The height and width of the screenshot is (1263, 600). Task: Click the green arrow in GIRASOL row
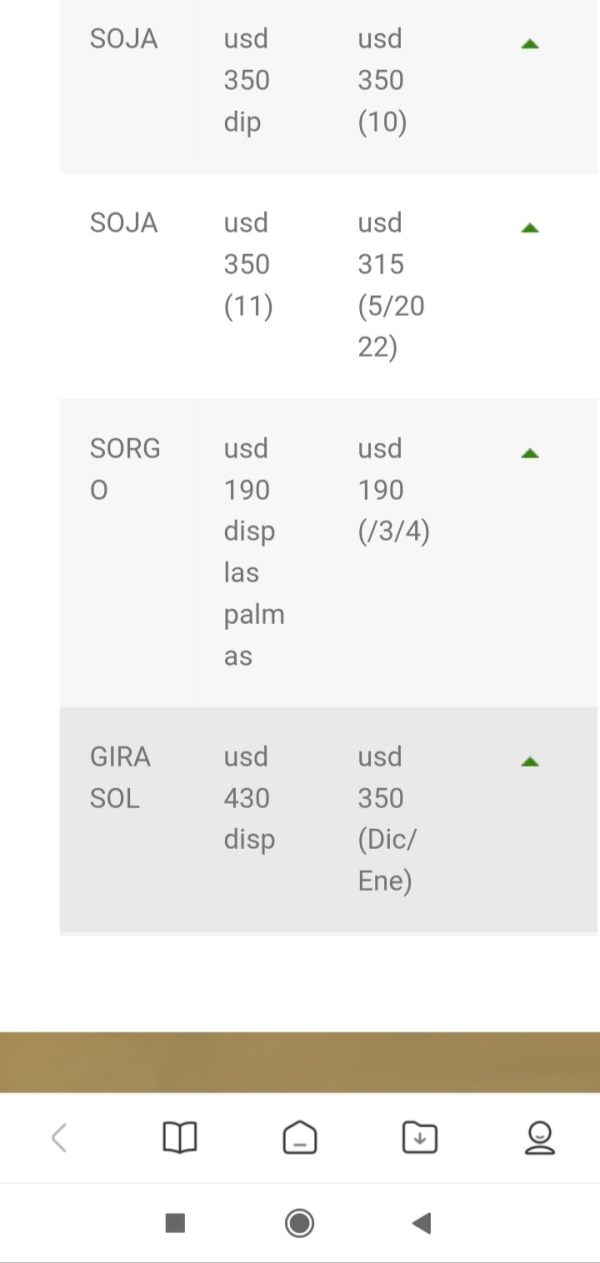point(530,762)
